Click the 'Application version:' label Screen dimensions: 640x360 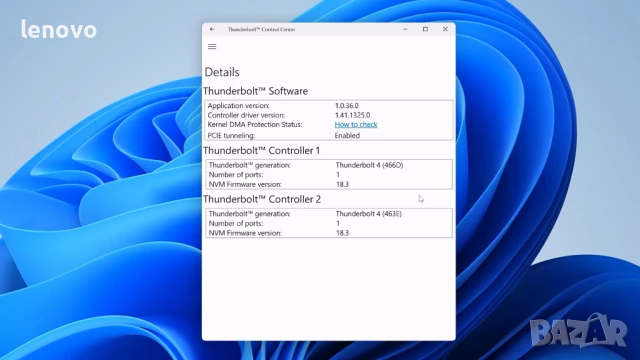pos(238,106)
